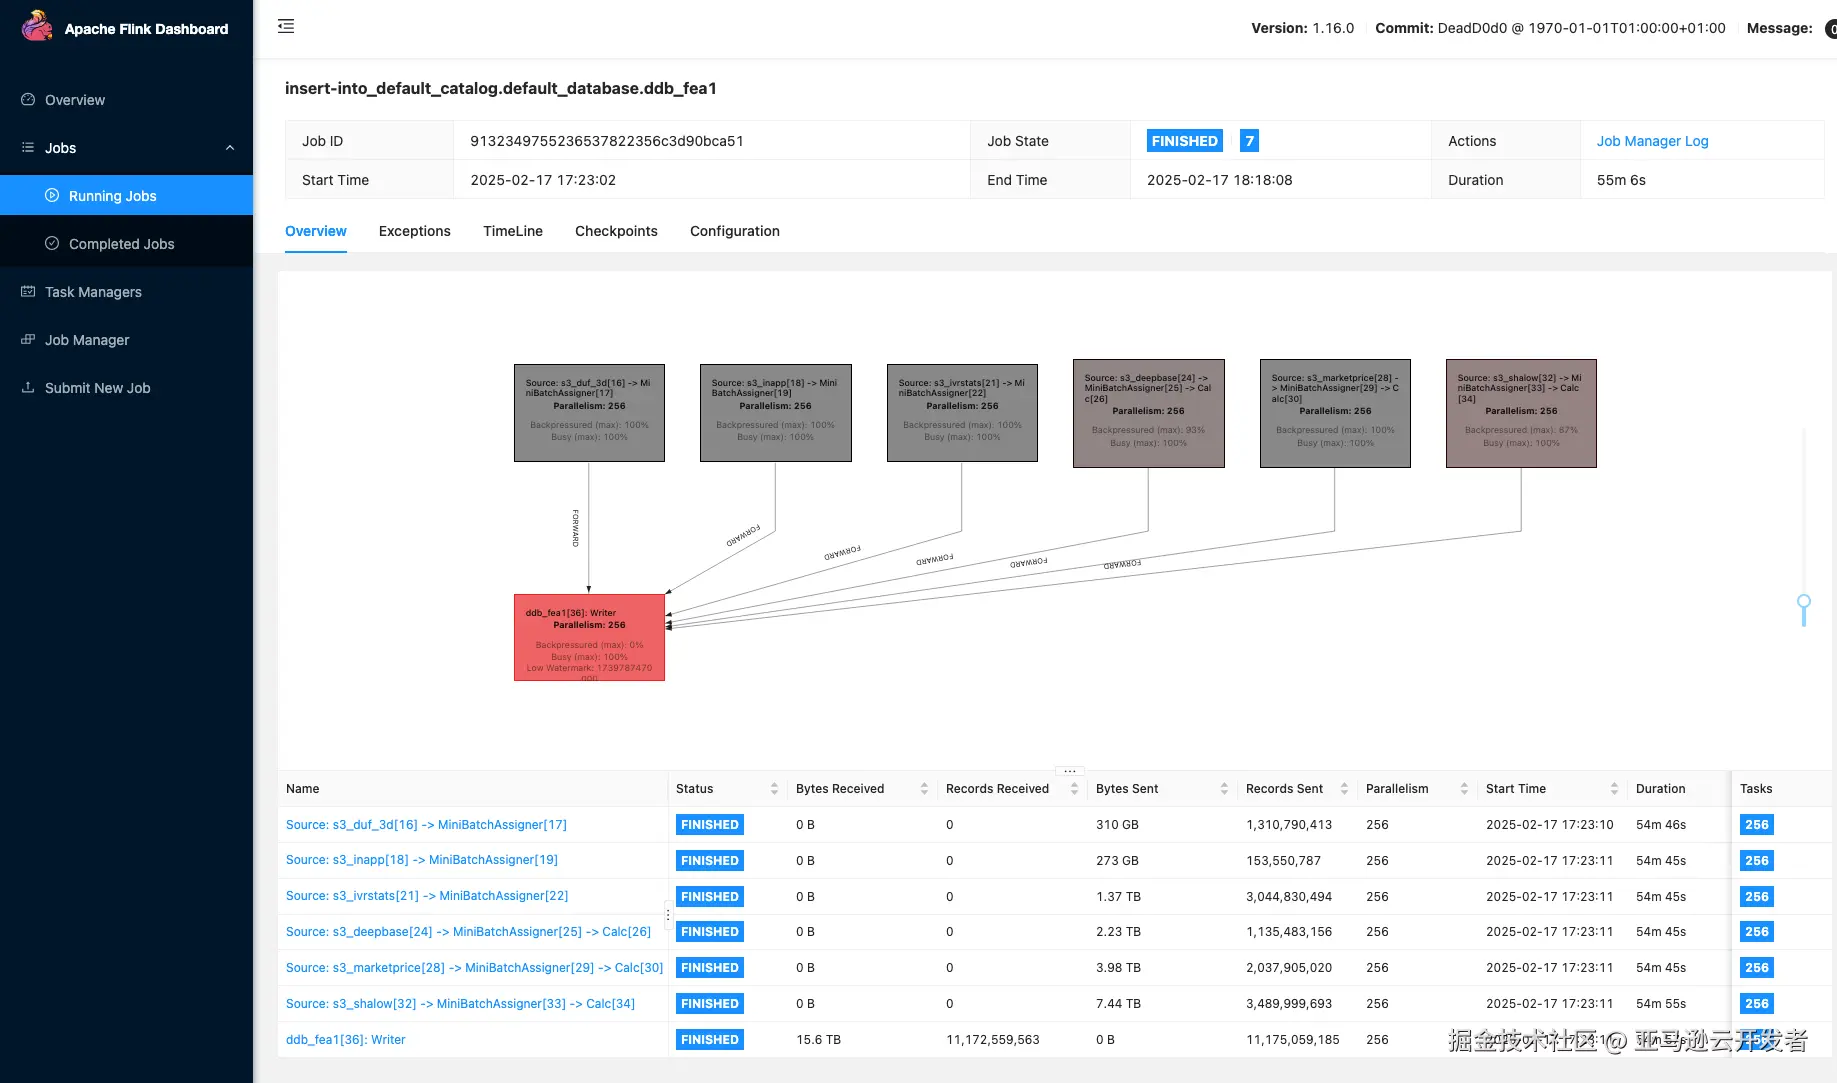Open Overview in the sidebar menu
This screenshot has width=1837, height=1083.
pyautogui.click(x=126, y=100)
